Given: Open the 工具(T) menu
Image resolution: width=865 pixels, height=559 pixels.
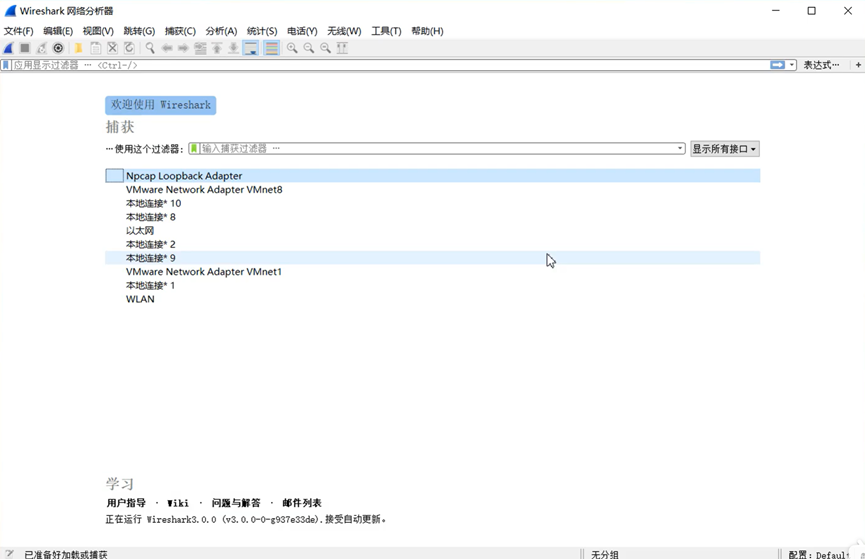Looking at the screenshot, I should (x=386, y=31).
